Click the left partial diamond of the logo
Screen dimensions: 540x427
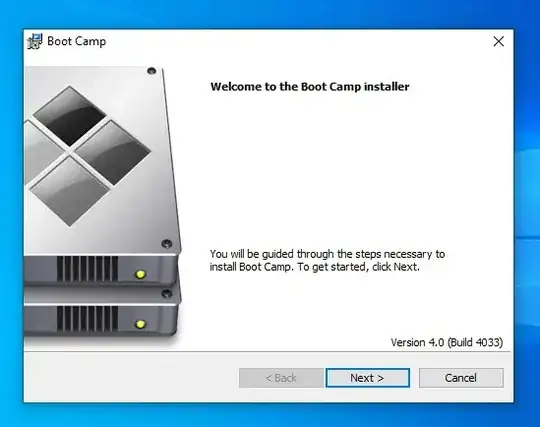click(x=42, y=152)
